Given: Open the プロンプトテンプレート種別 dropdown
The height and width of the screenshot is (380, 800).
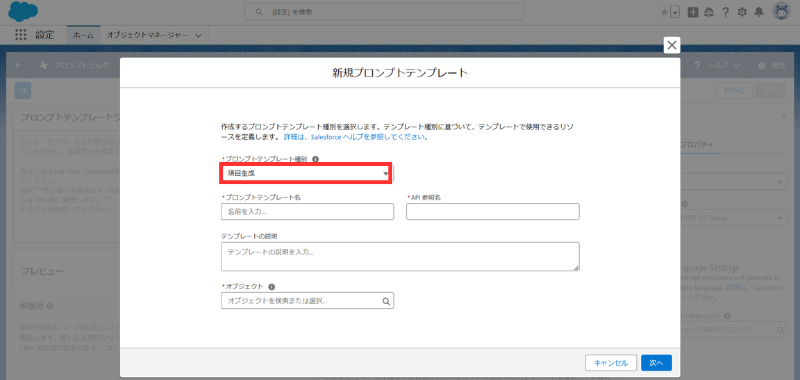Looking at the screenshot, I should click(x=307, y=173).
